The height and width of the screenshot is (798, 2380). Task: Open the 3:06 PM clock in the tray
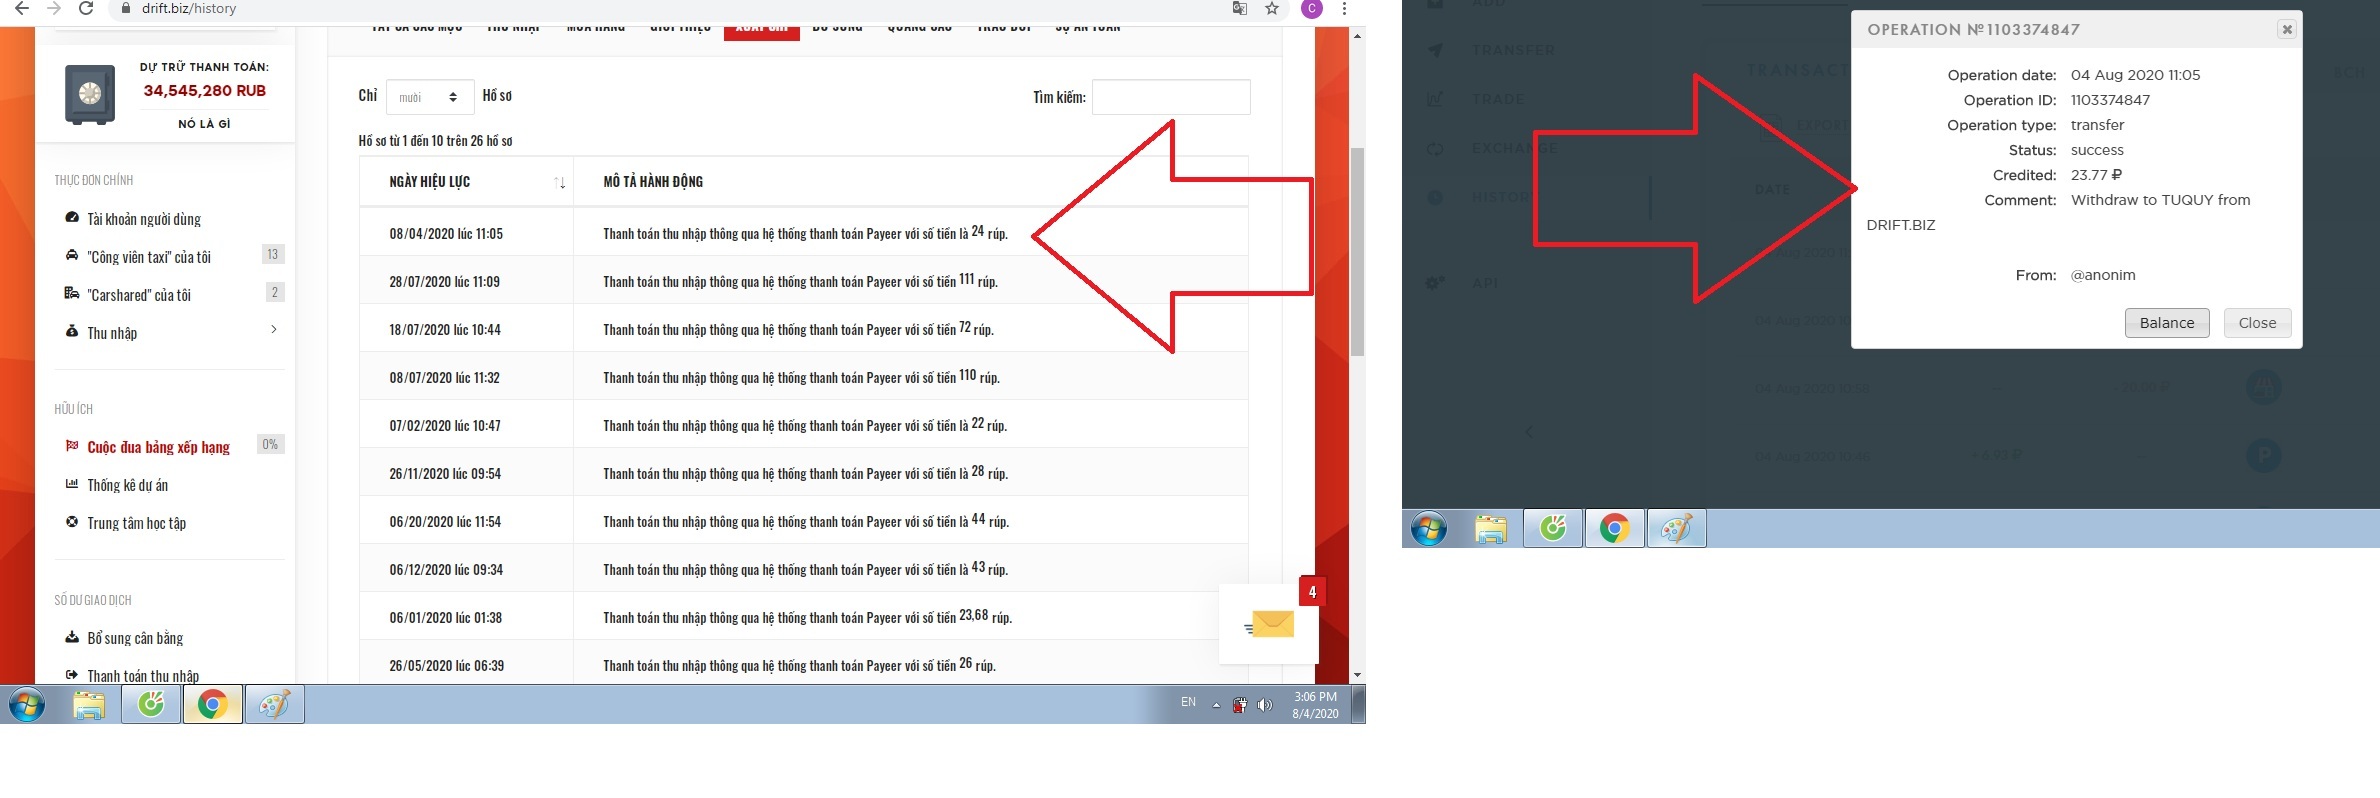pos(1315,705)
